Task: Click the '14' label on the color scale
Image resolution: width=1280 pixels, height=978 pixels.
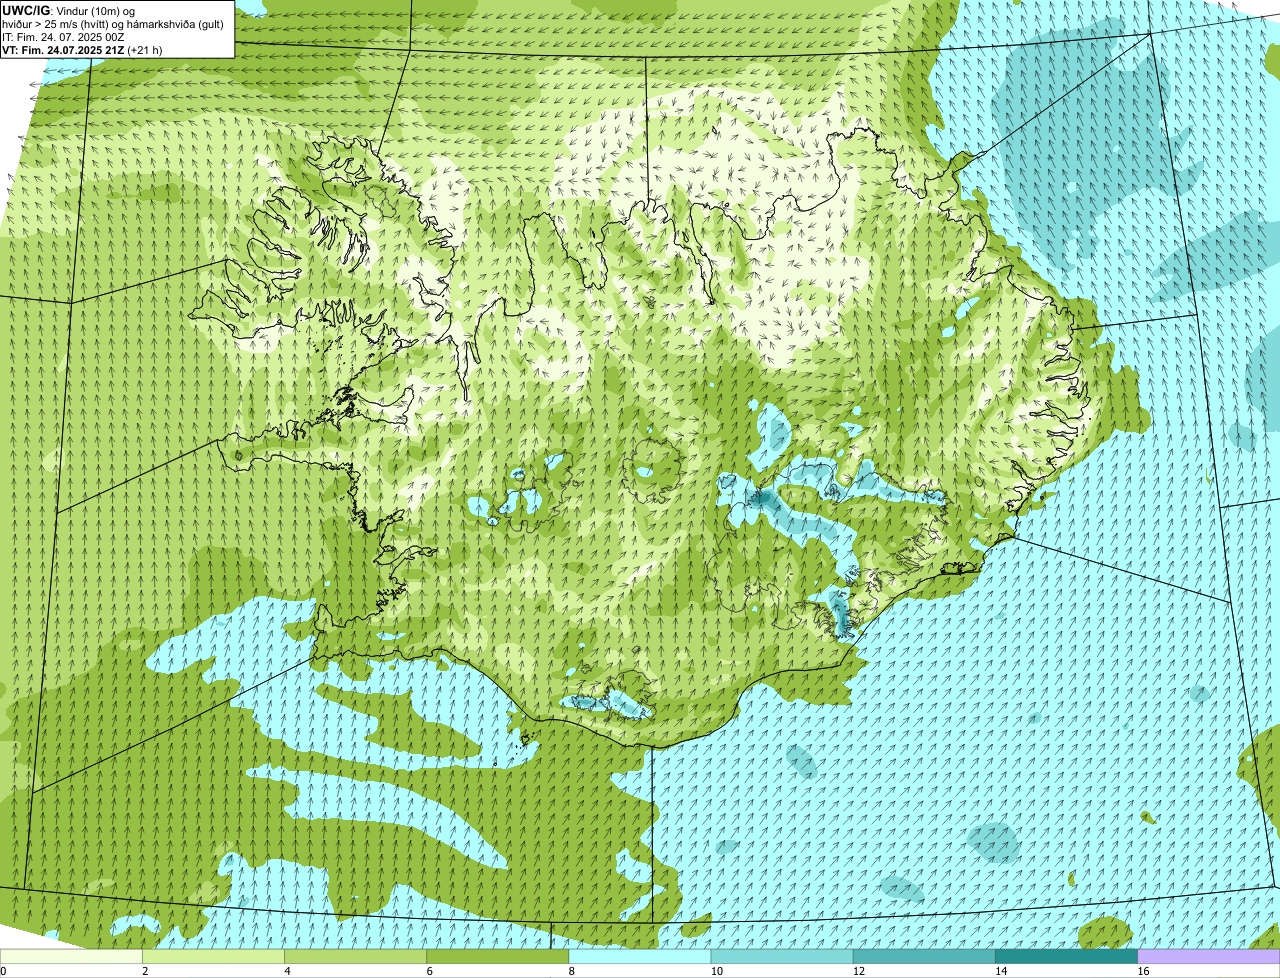Action: click(1001, 971)
